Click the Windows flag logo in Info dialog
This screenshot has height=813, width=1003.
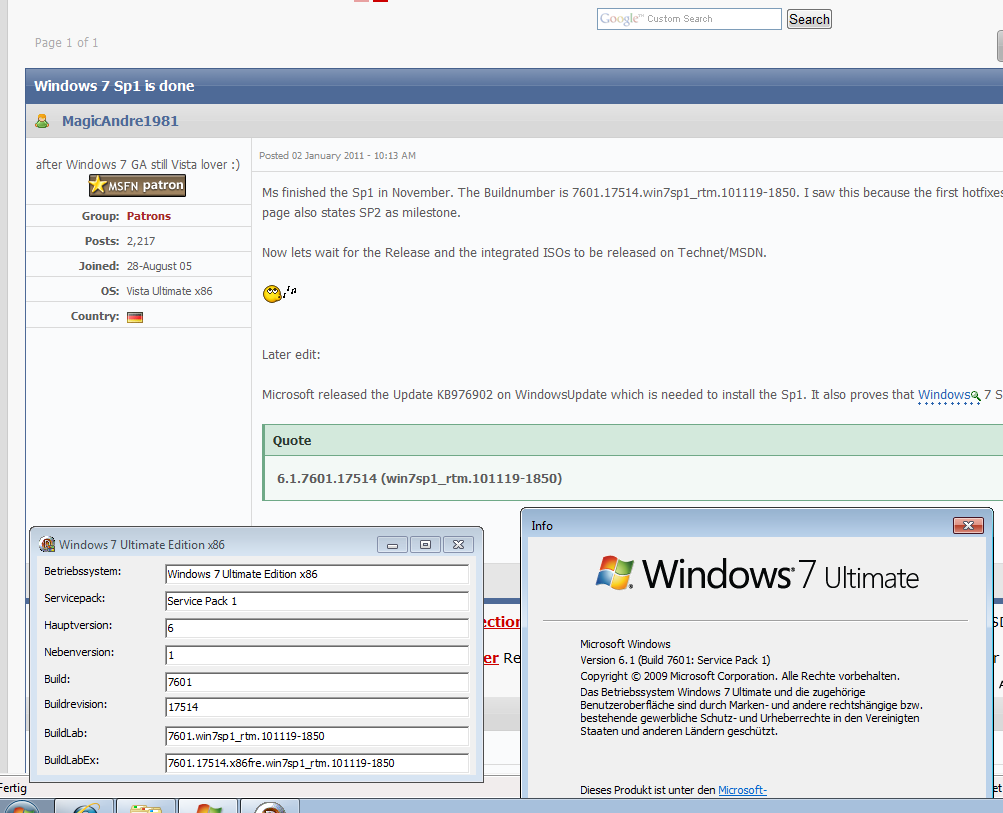click(x=615, y=572)
